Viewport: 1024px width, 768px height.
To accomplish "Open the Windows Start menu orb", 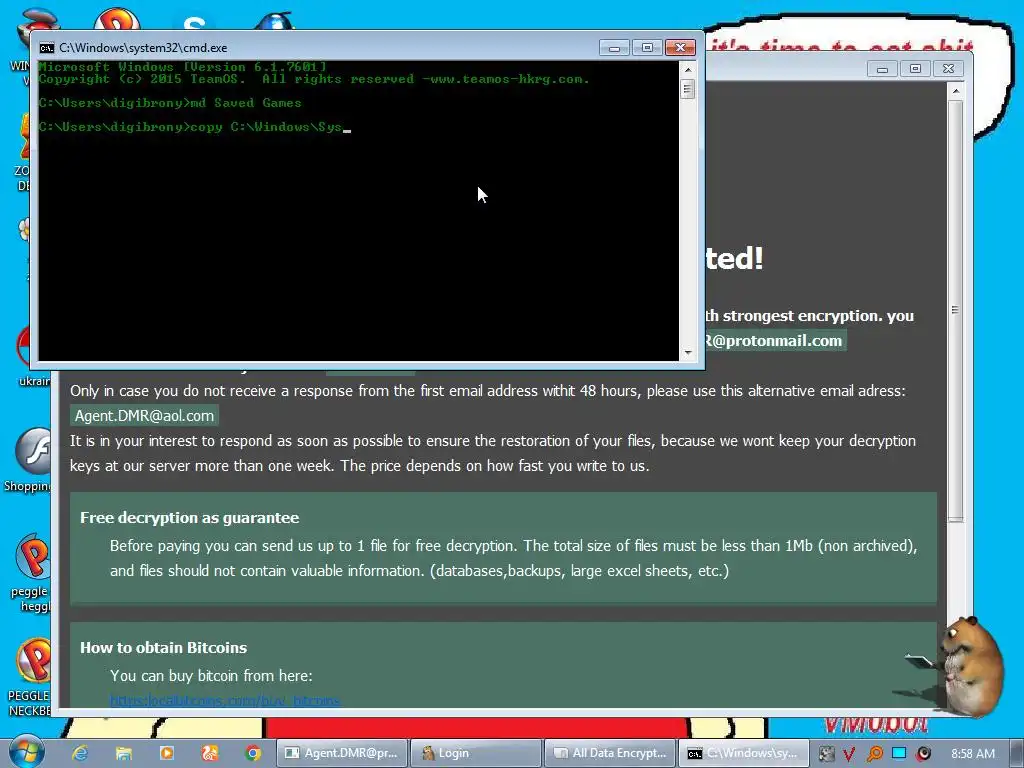I will (26, 752).
